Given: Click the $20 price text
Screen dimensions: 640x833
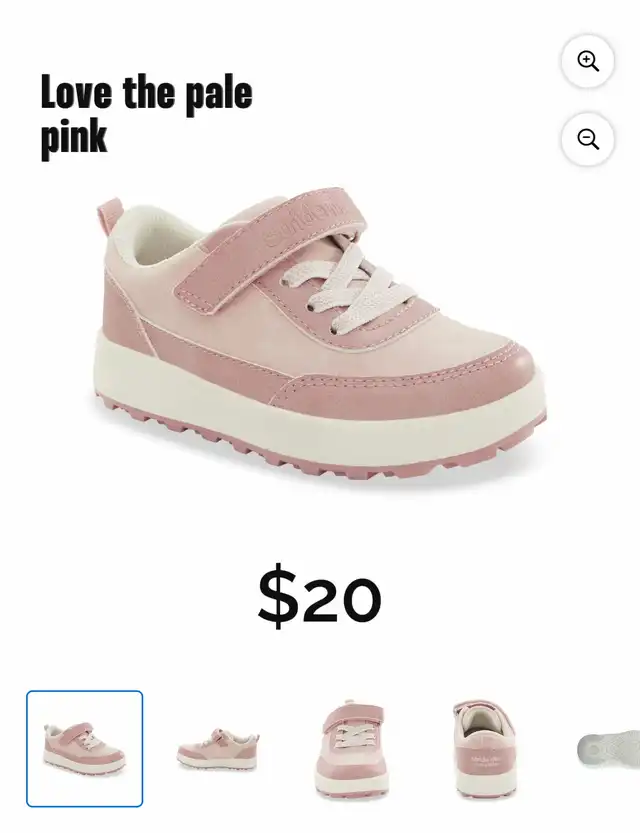Looking at the screenshot, I should coord(320,596).
